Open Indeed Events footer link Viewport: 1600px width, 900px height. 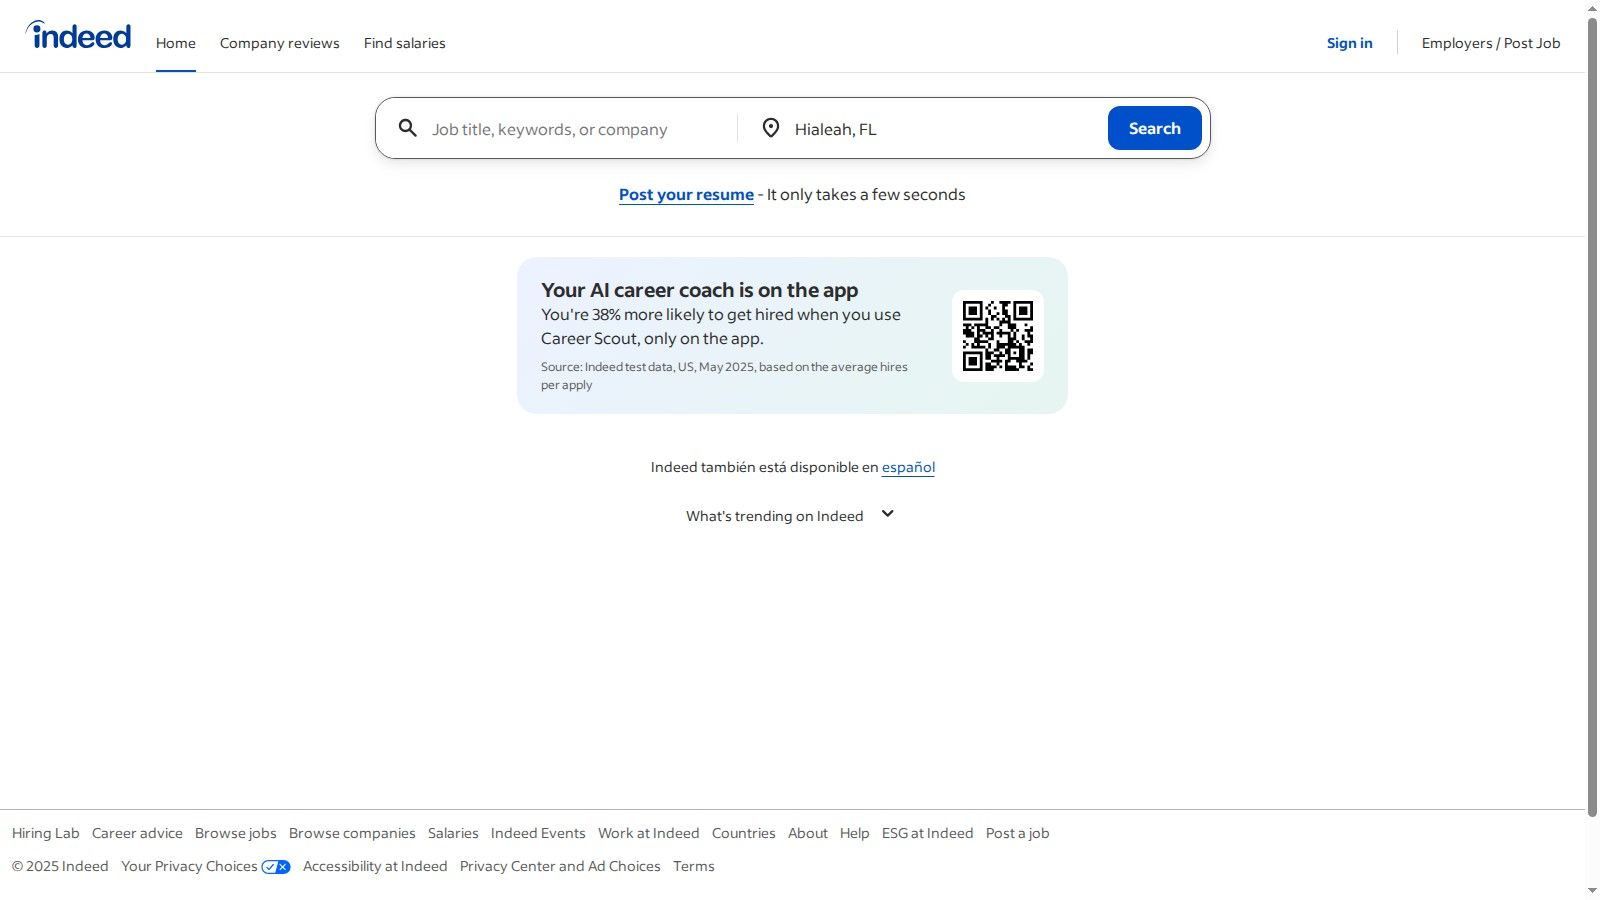[538, 833]
